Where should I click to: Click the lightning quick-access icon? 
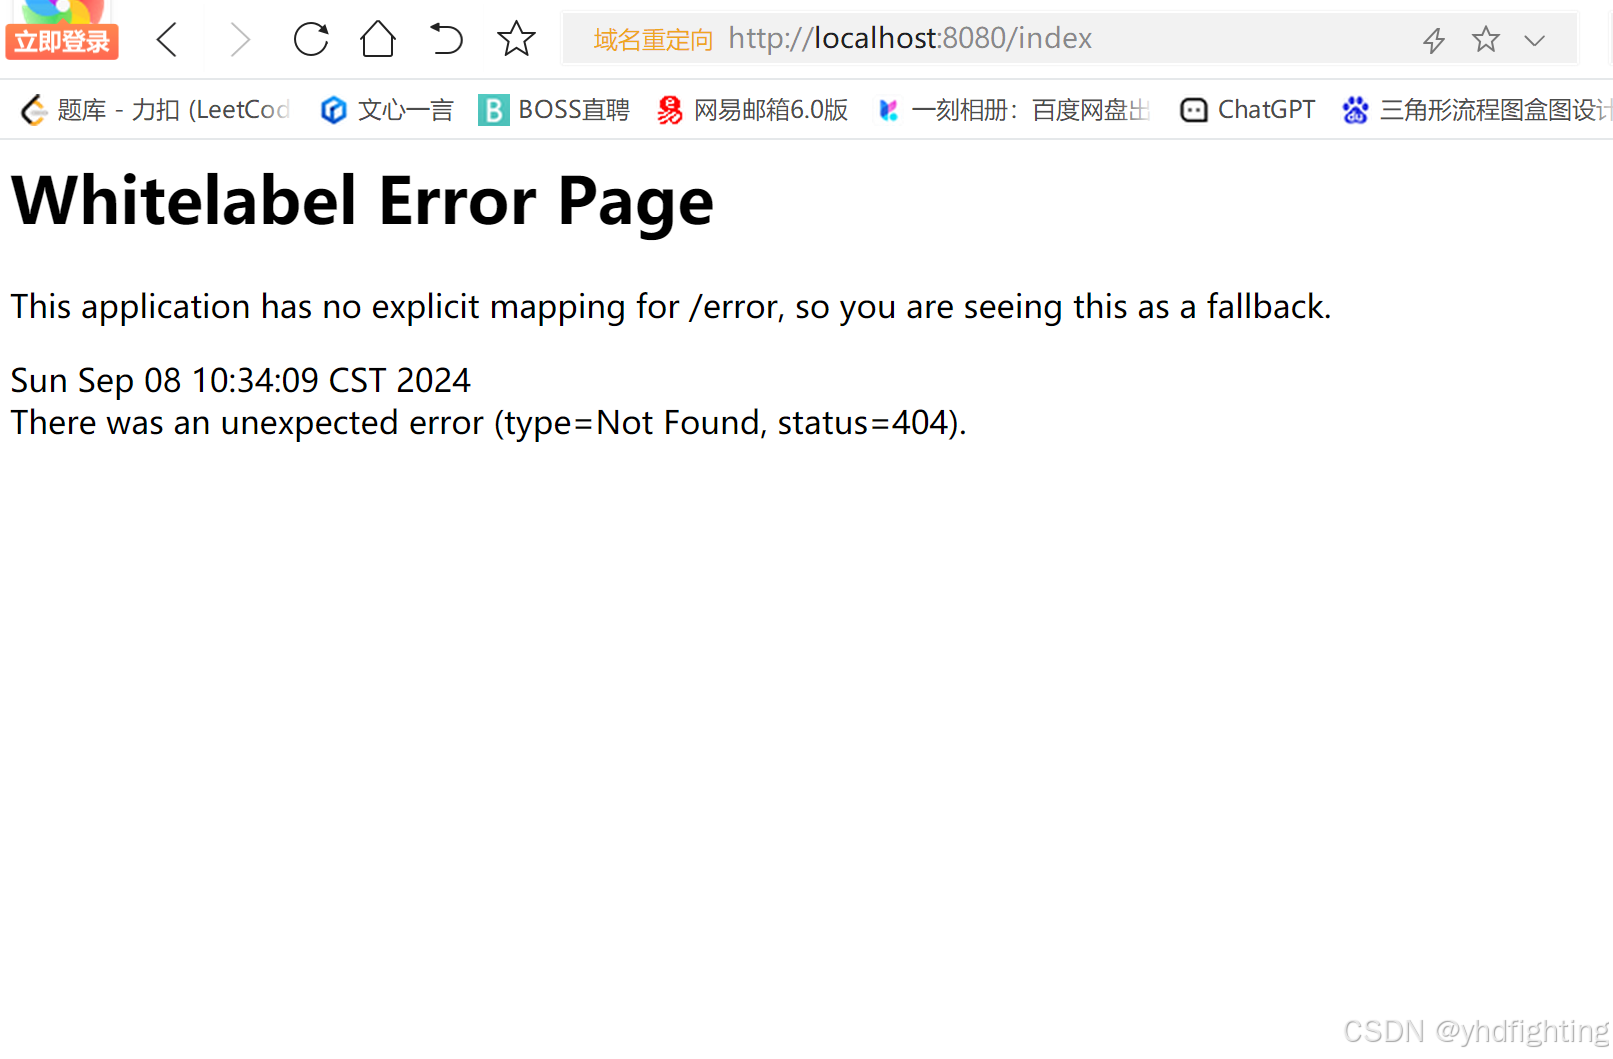[1434, 39]
